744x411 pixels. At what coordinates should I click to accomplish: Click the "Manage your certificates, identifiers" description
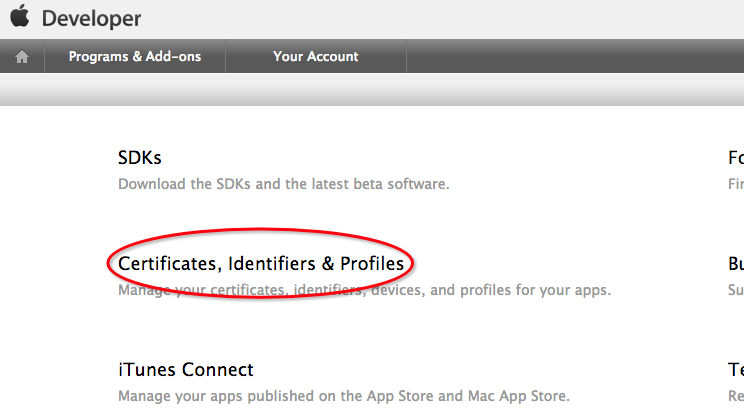364,291
